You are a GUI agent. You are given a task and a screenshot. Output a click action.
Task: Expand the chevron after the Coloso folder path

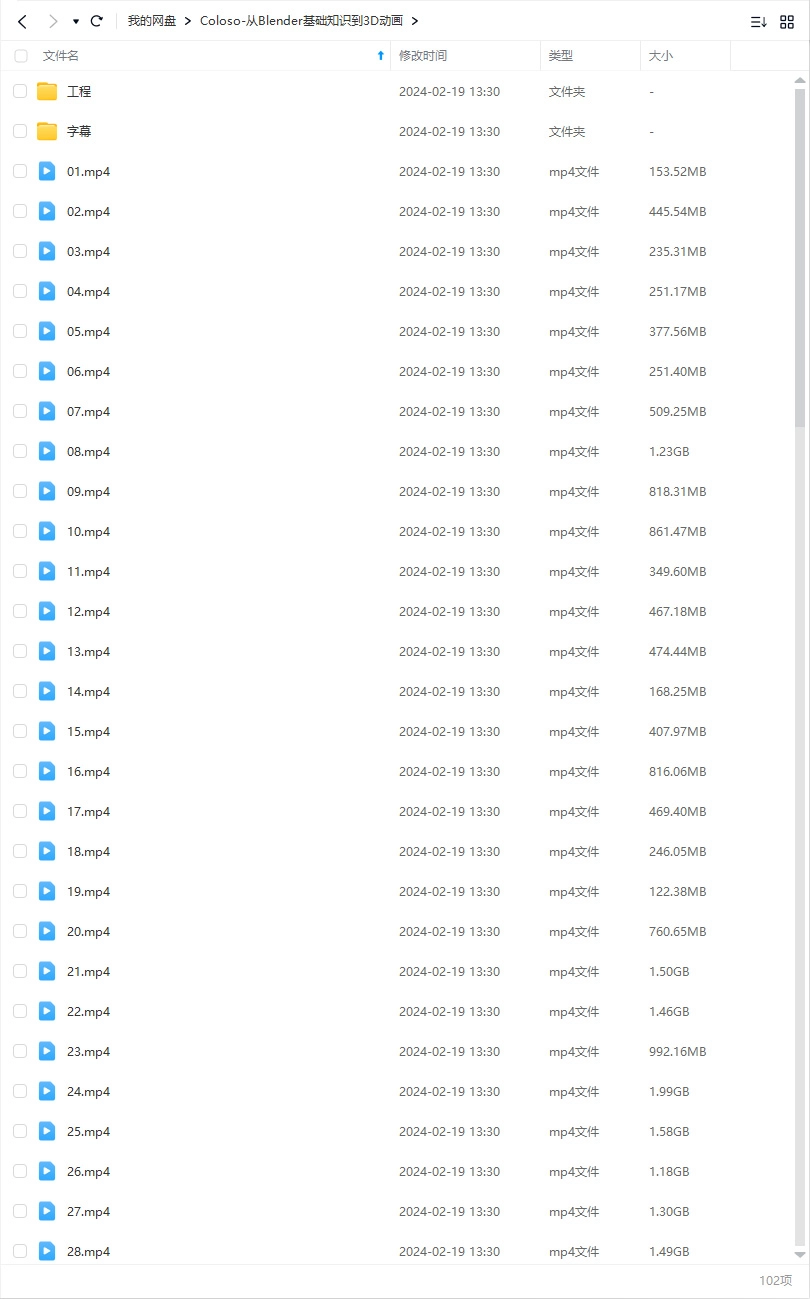pos(415,21)
